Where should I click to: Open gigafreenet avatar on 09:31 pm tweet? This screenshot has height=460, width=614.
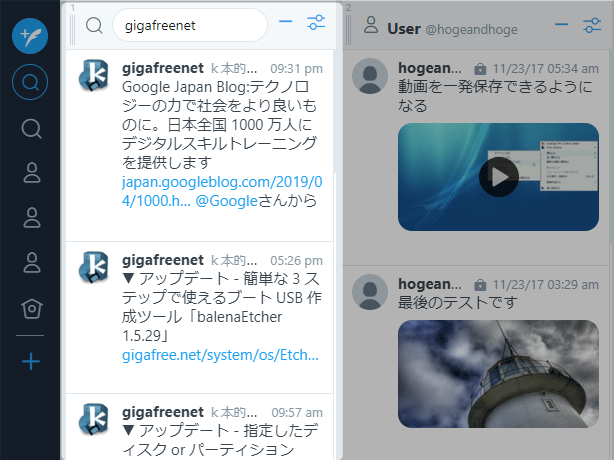(94, 76)
